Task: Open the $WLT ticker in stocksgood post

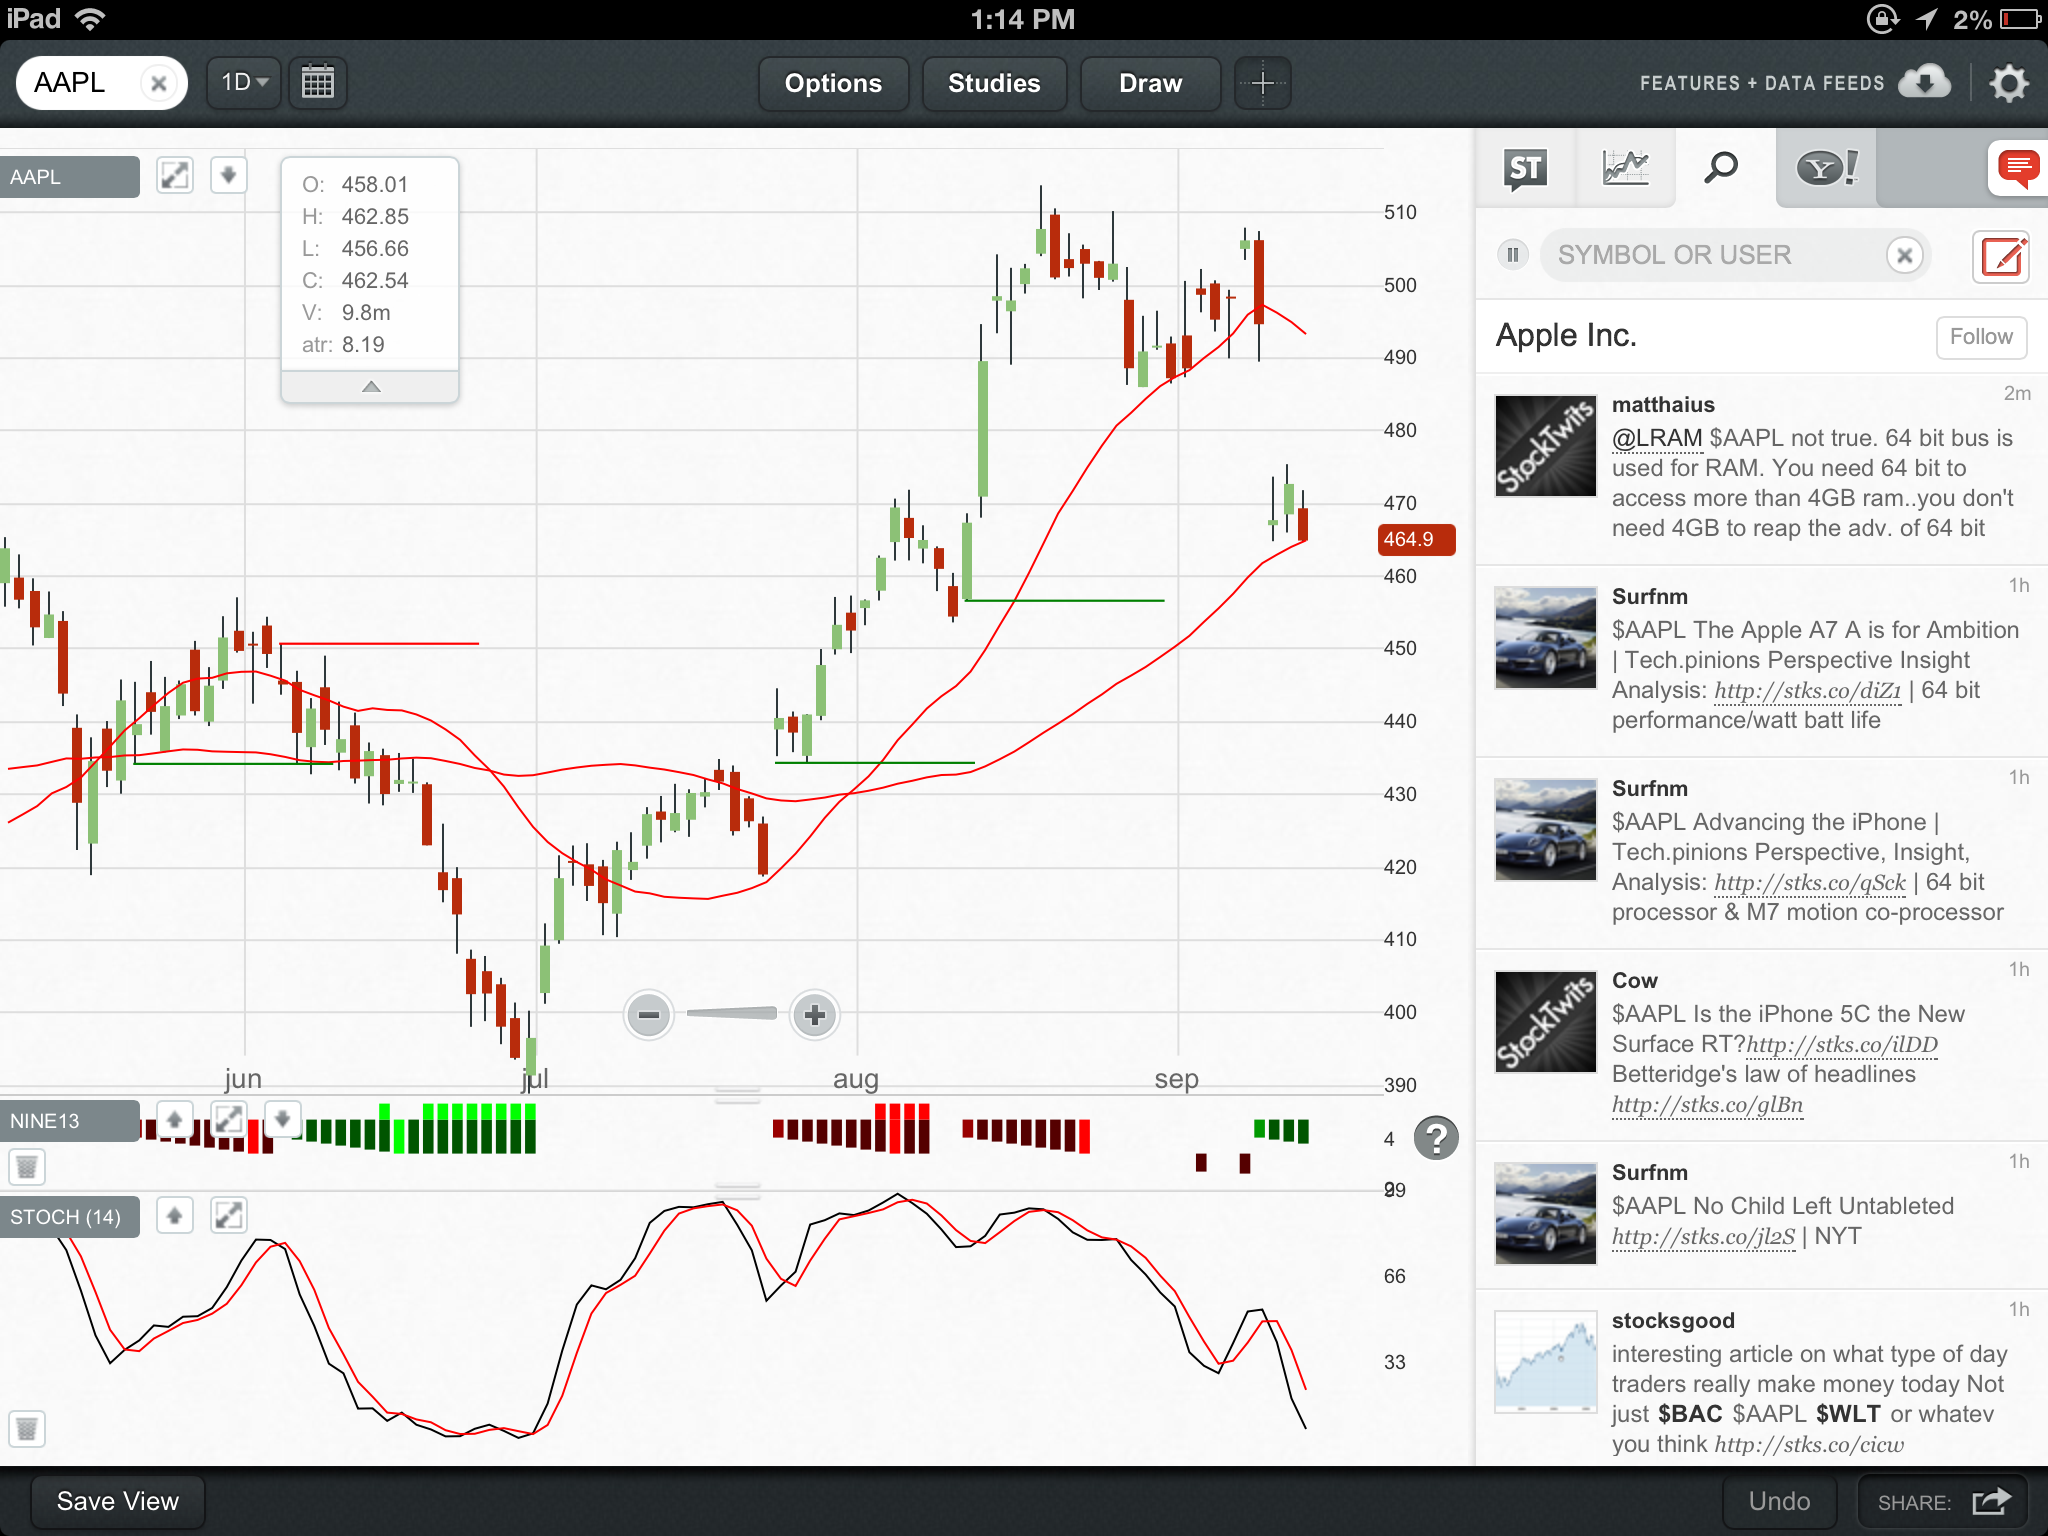Action: [1848, 1414]
